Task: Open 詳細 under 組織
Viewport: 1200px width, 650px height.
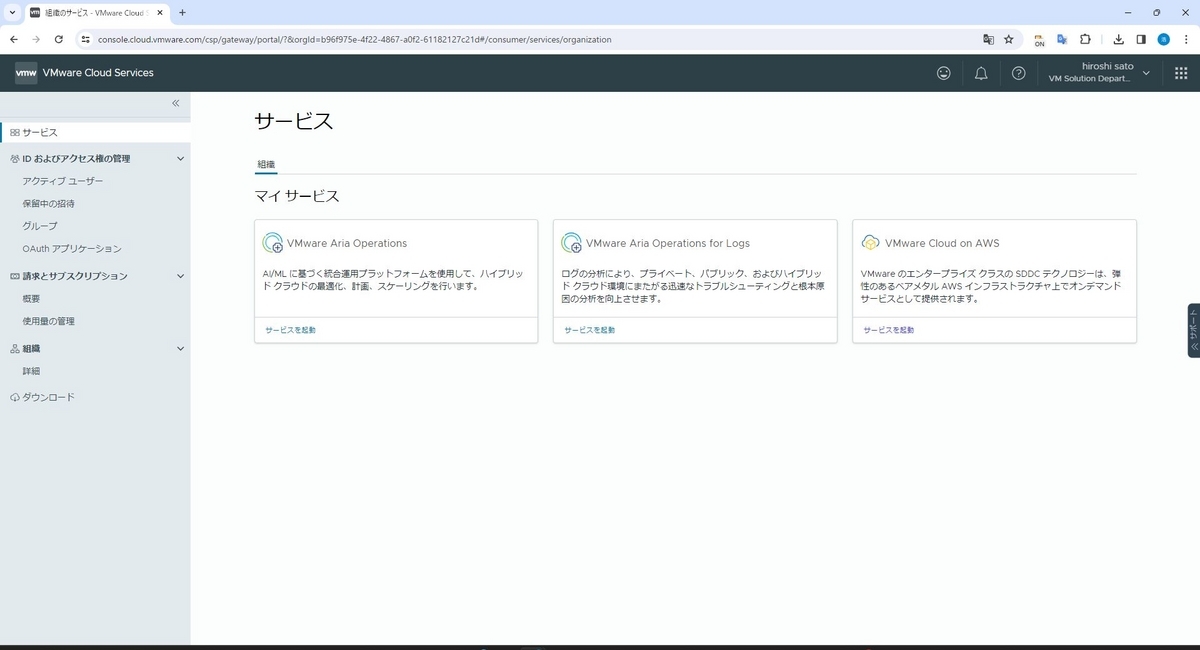Action: click(x=31, y=371)
